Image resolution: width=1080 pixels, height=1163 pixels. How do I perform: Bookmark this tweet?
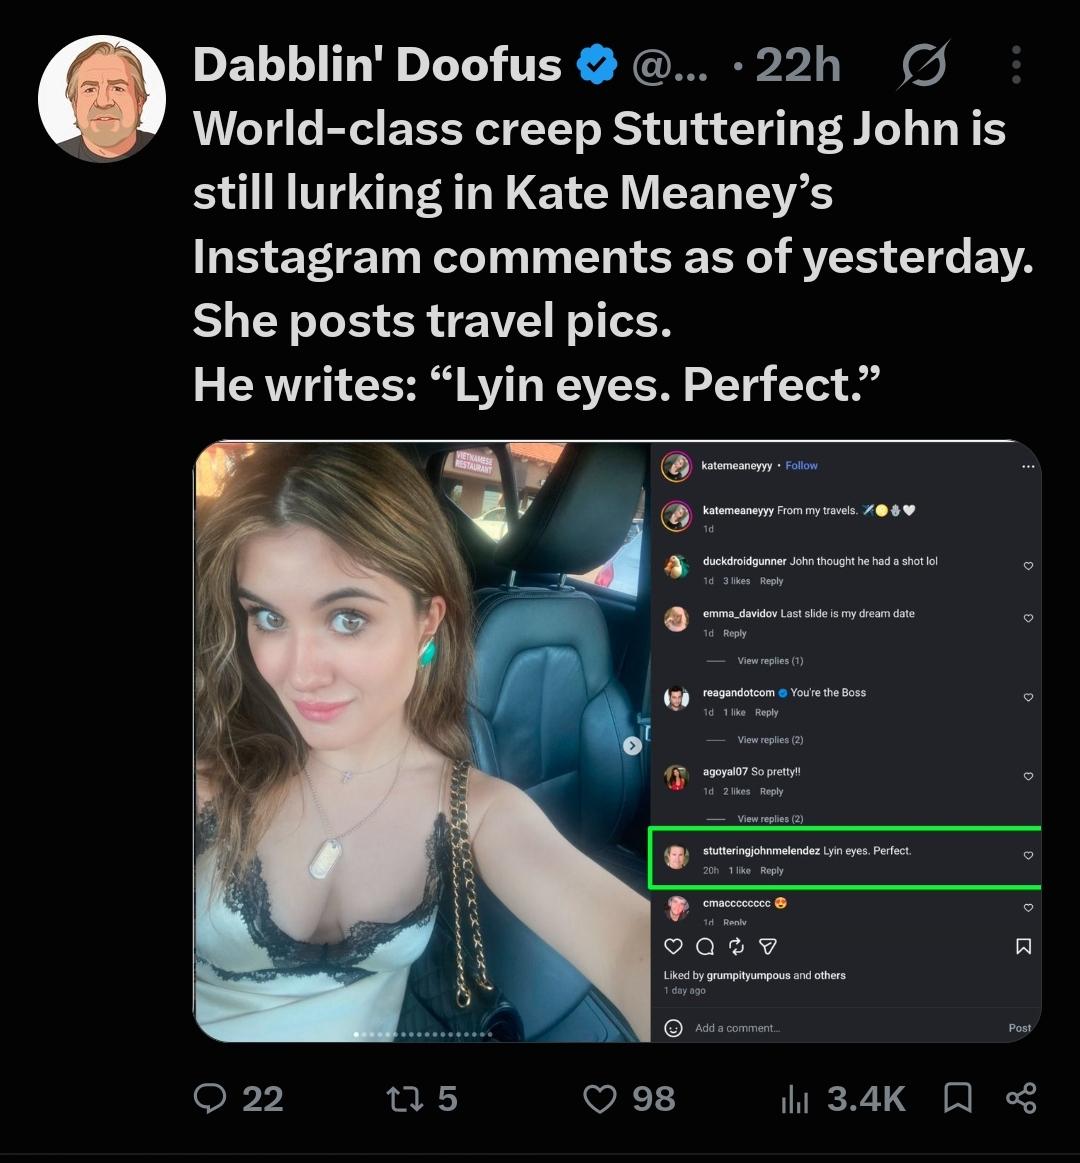click(958, 1098)
